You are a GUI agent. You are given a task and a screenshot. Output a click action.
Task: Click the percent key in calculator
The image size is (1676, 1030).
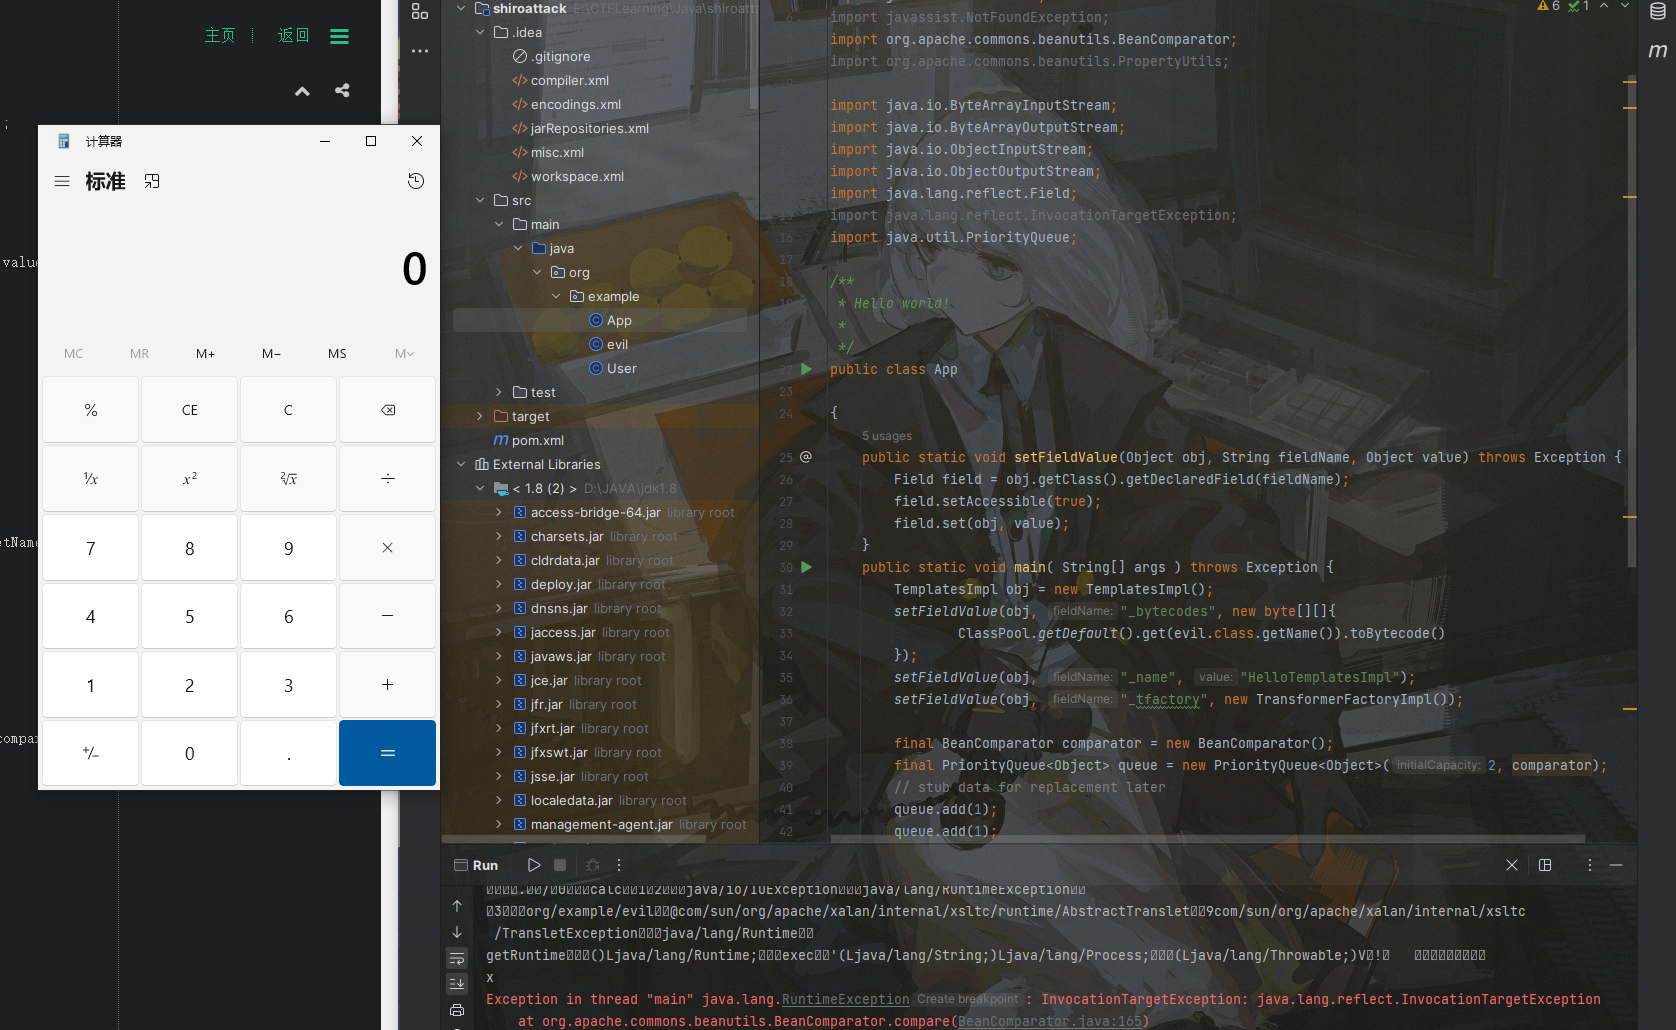tap(91, 410)
